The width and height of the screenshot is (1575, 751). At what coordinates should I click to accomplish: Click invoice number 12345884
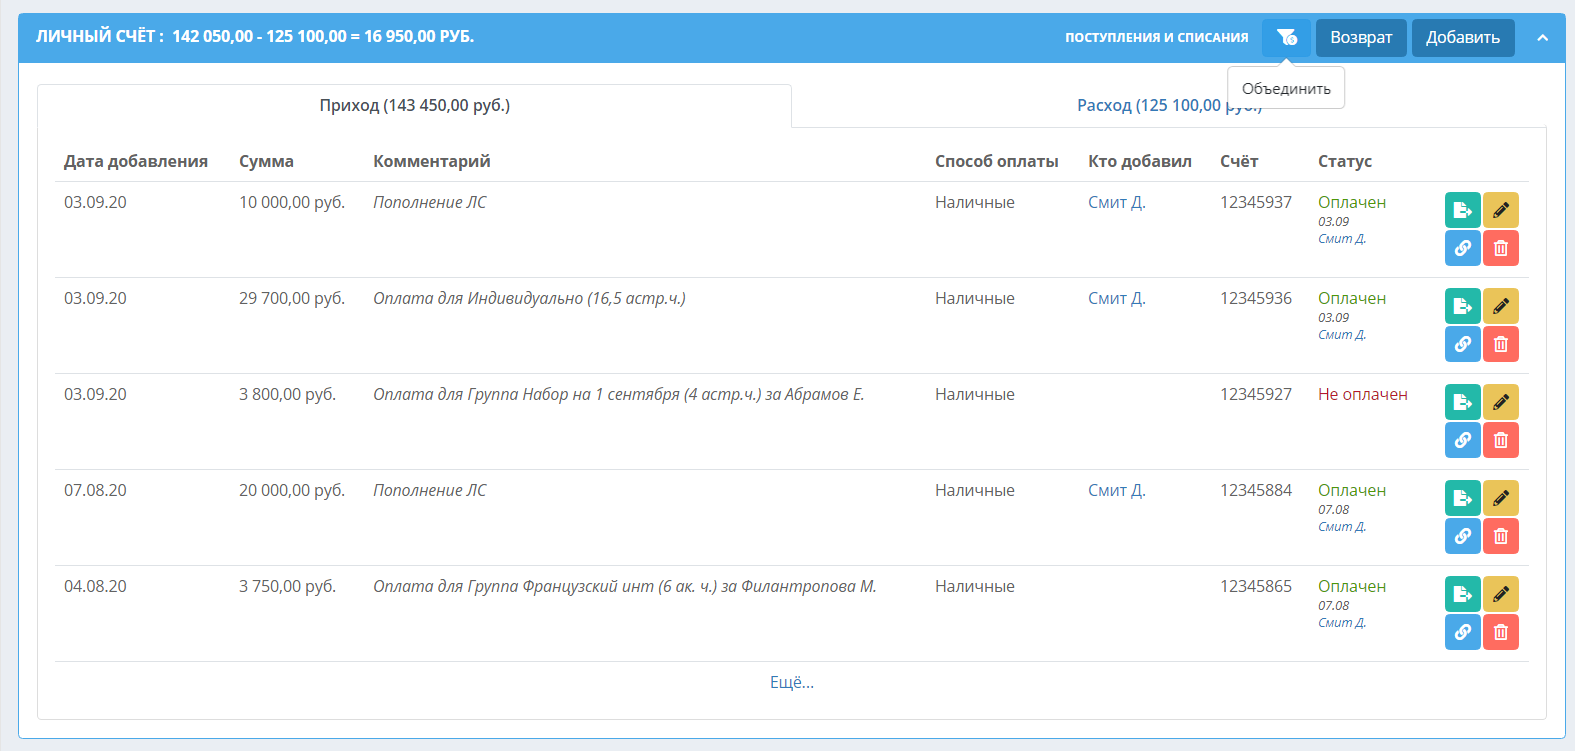coord(1256,490)
